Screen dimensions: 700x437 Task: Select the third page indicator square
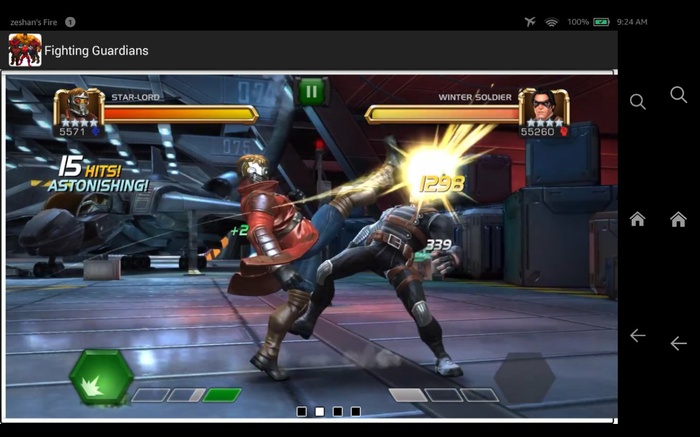point(338,411)
